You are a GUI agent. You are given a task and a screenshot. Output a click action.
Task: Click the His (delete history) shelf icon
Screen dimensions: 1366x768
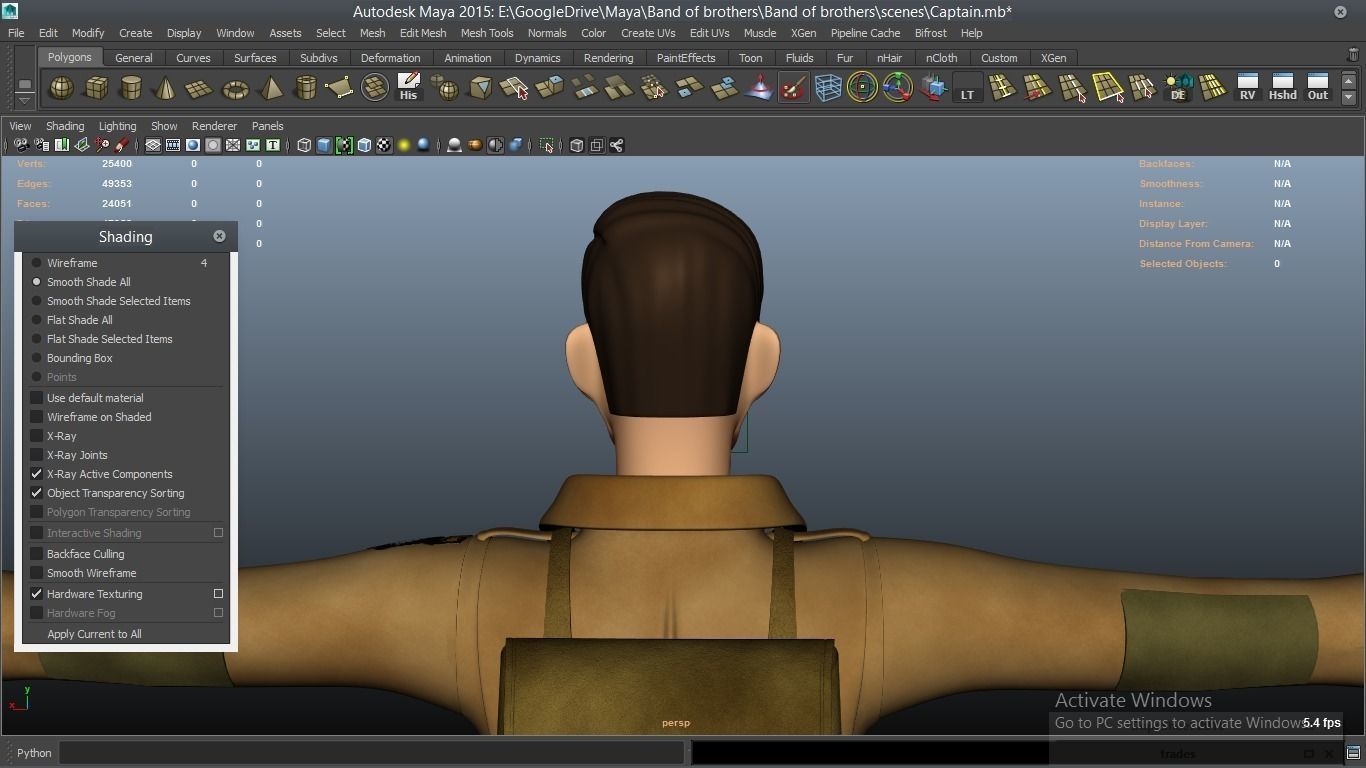(408, 88)
